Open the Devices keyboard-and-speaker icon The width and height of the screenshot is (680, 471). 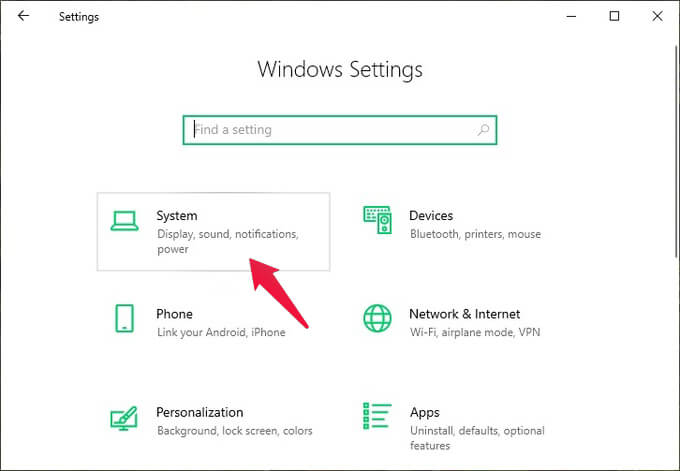tap(377, 220)
